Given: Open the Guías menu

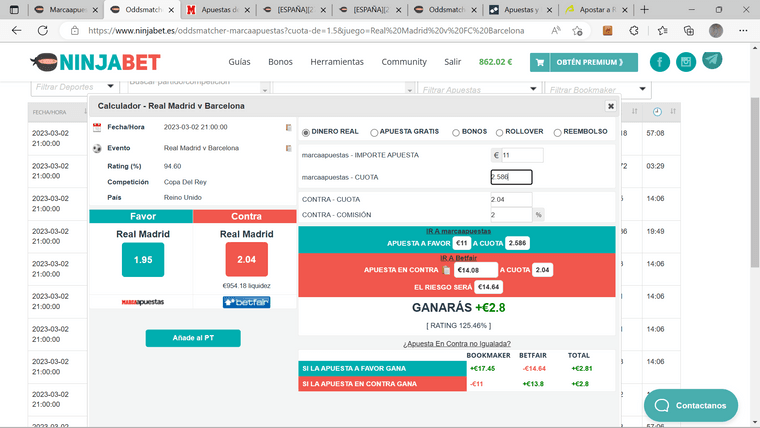Looking at the screenshot, I should [239, 62].
